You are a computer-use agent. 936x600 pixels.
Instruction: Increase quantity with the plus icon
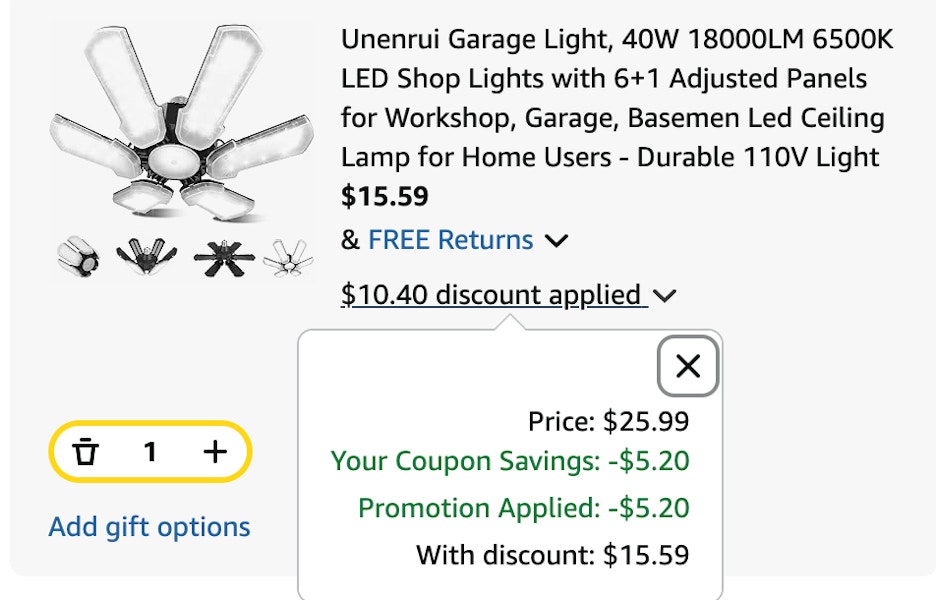215,451
